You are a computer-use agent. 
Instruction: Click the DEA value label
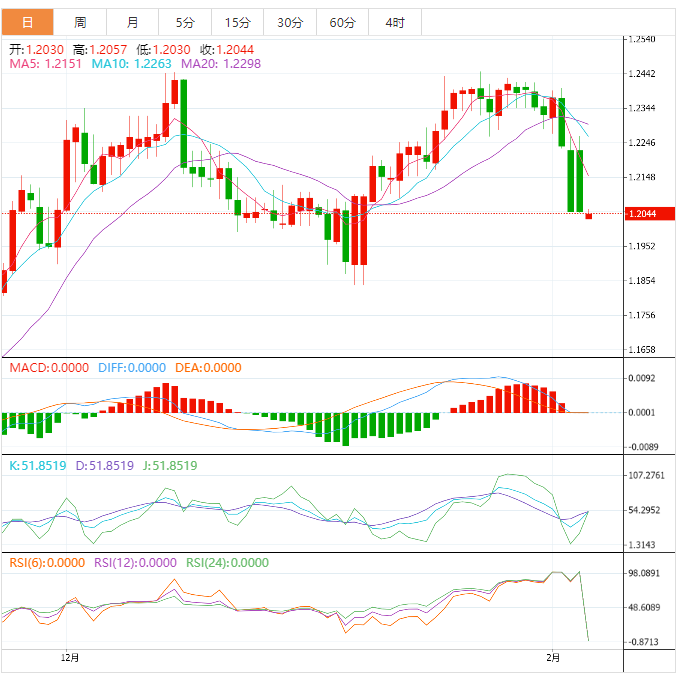pos(208,367)
